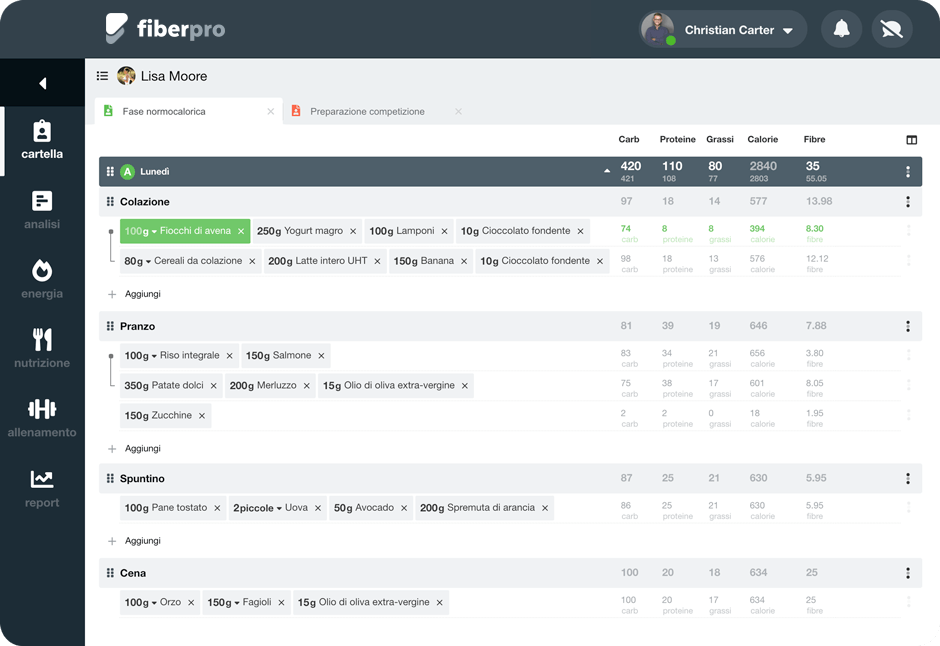
Task: Go to the energia section
Action: coord(42,279)
